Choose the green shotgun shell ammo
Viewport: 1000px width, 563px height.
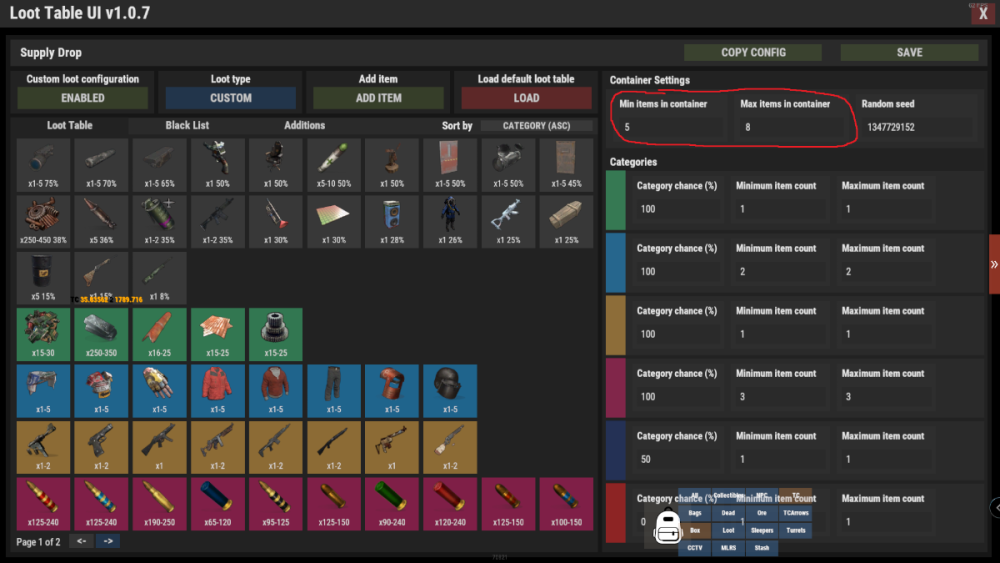[391, 503]
